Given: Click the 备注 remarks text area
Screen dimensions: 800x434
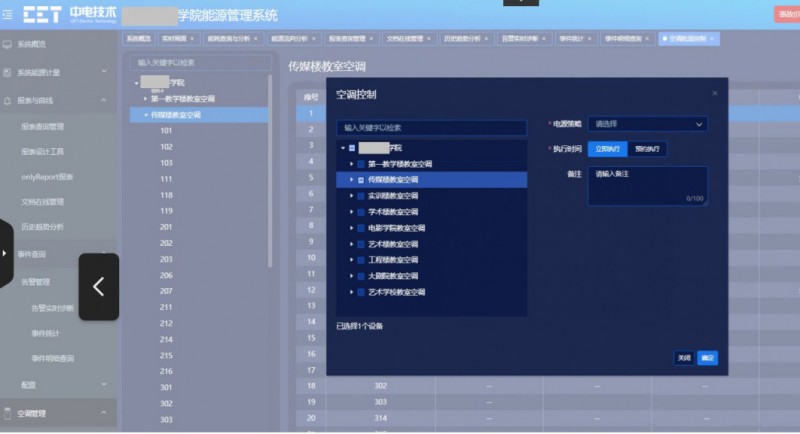Looking at the screenshot, I should click(647, 186).
